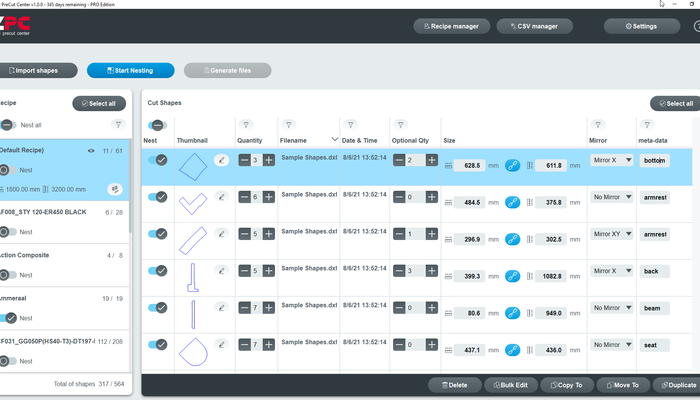Image resolution: width=700 pixels, height=400 pixels.
Task: Enable Nest toggle for Action Composite recipe
Action: pos(7,275)
